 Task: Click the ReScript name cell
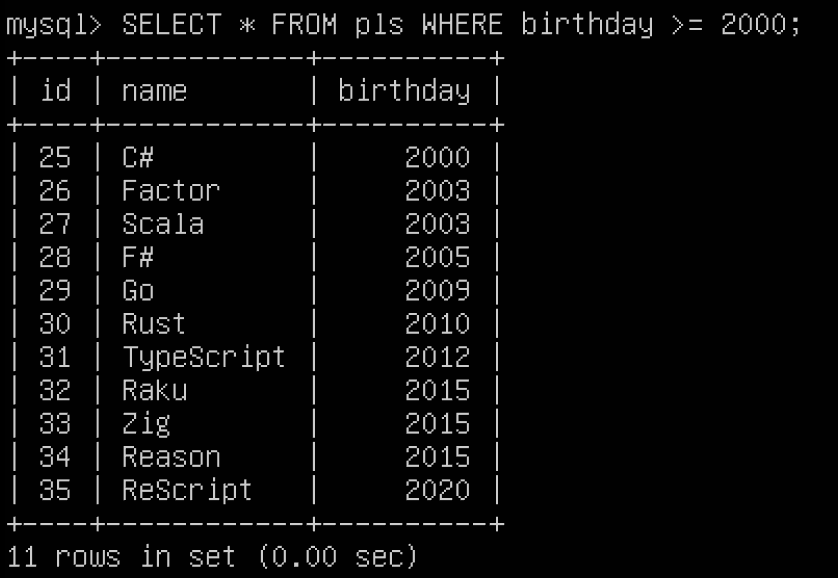point(187,490)
